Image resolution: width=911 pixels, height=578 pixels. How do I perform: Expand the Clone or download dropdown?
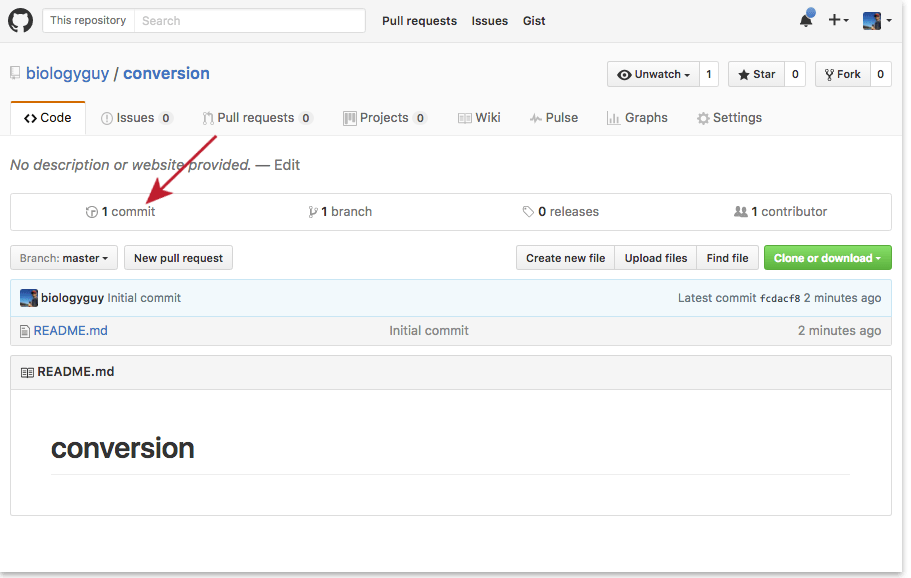point(827,257)
